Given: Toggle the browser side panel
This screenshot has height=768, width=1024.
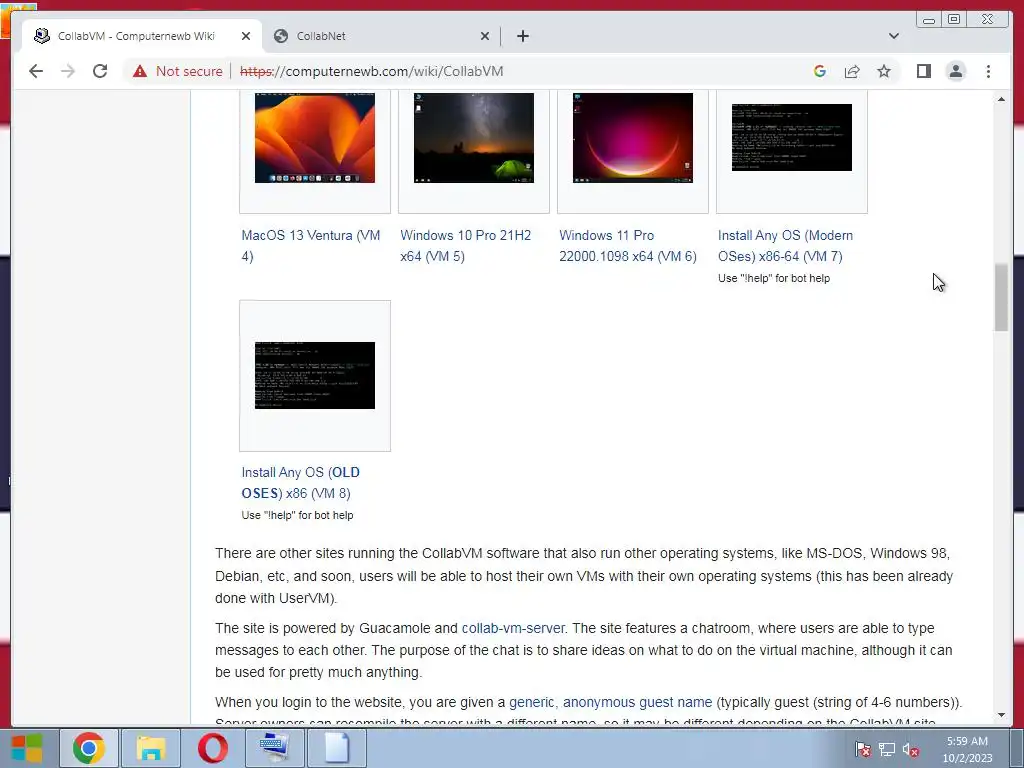Looking at the screenshot, I should tap(923, 71).
